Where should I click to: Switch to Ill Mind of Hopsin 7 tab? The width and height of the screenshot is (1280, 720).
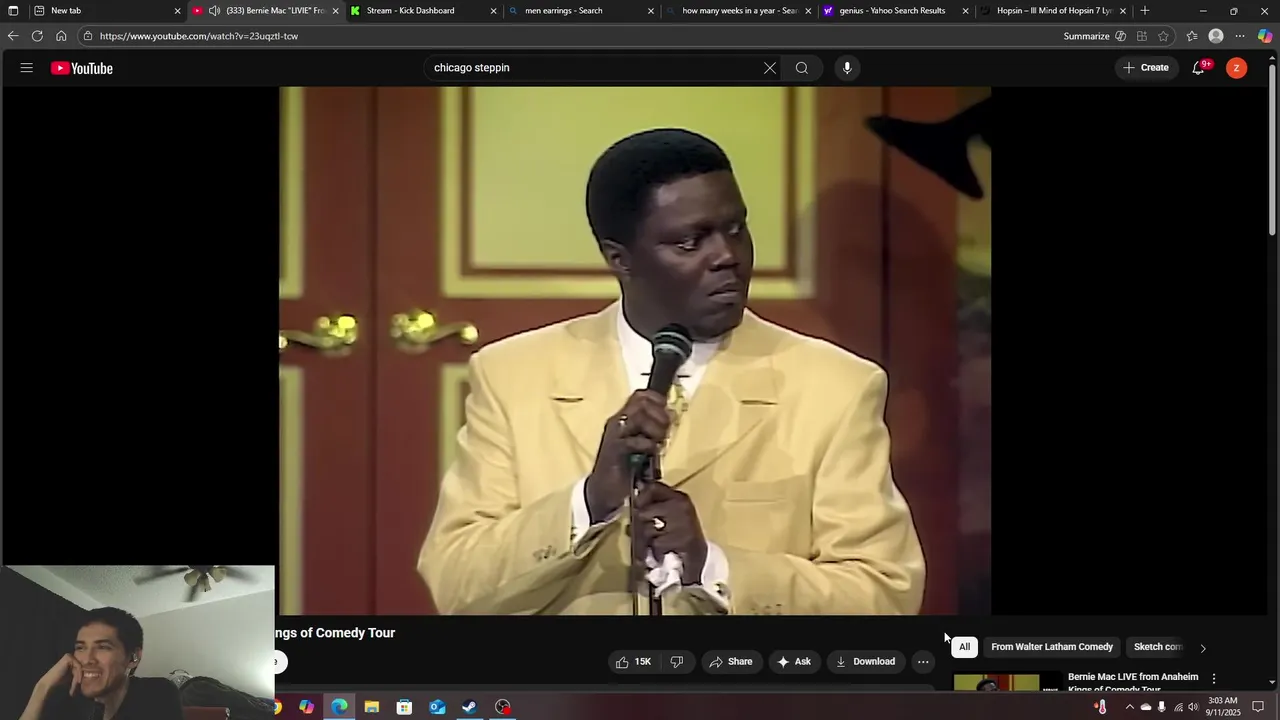click(x=1053, y=11)
